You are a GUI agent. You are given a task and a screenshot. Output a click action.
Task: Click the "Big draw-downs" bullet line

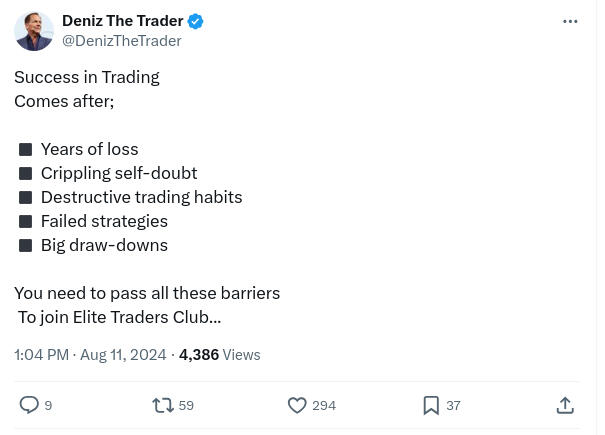click(x=104, y=245)
